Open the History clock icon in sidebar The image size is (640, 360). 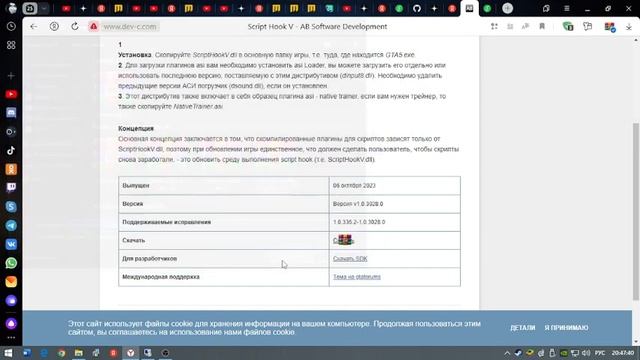click(11, 27)
